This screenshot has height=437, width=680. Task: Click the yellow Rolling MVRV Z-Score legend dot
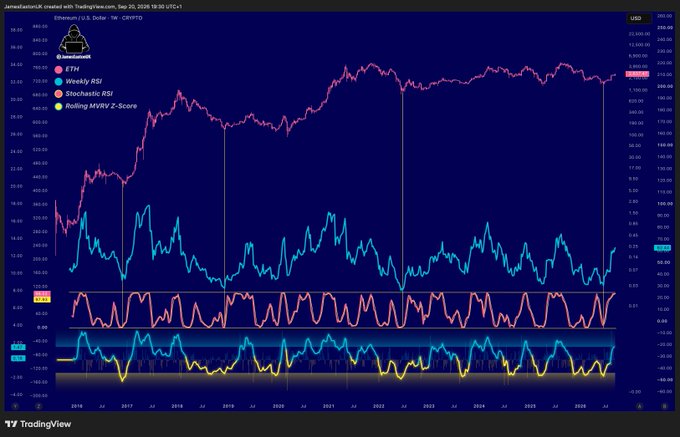(59, 106)
